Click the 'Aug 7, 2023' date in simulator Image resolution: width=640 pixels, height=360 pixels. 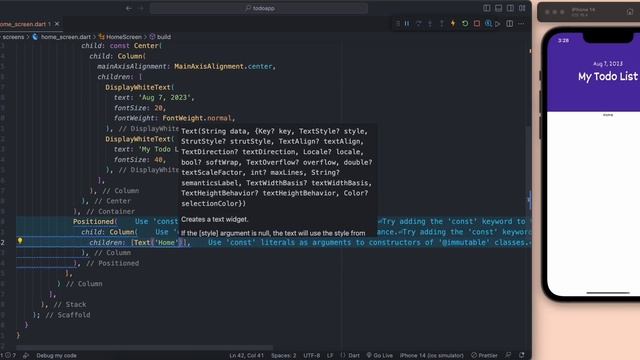click(x=608, y=64)
